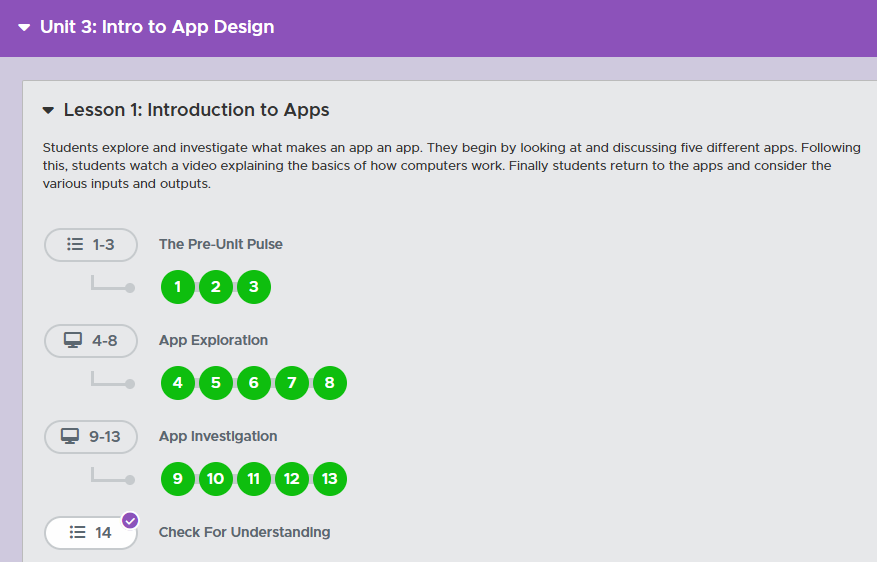The height and width of the screenshot is (562, 877).
Task: Open level 8 progress bubble
Action: [x=330, y=383]
